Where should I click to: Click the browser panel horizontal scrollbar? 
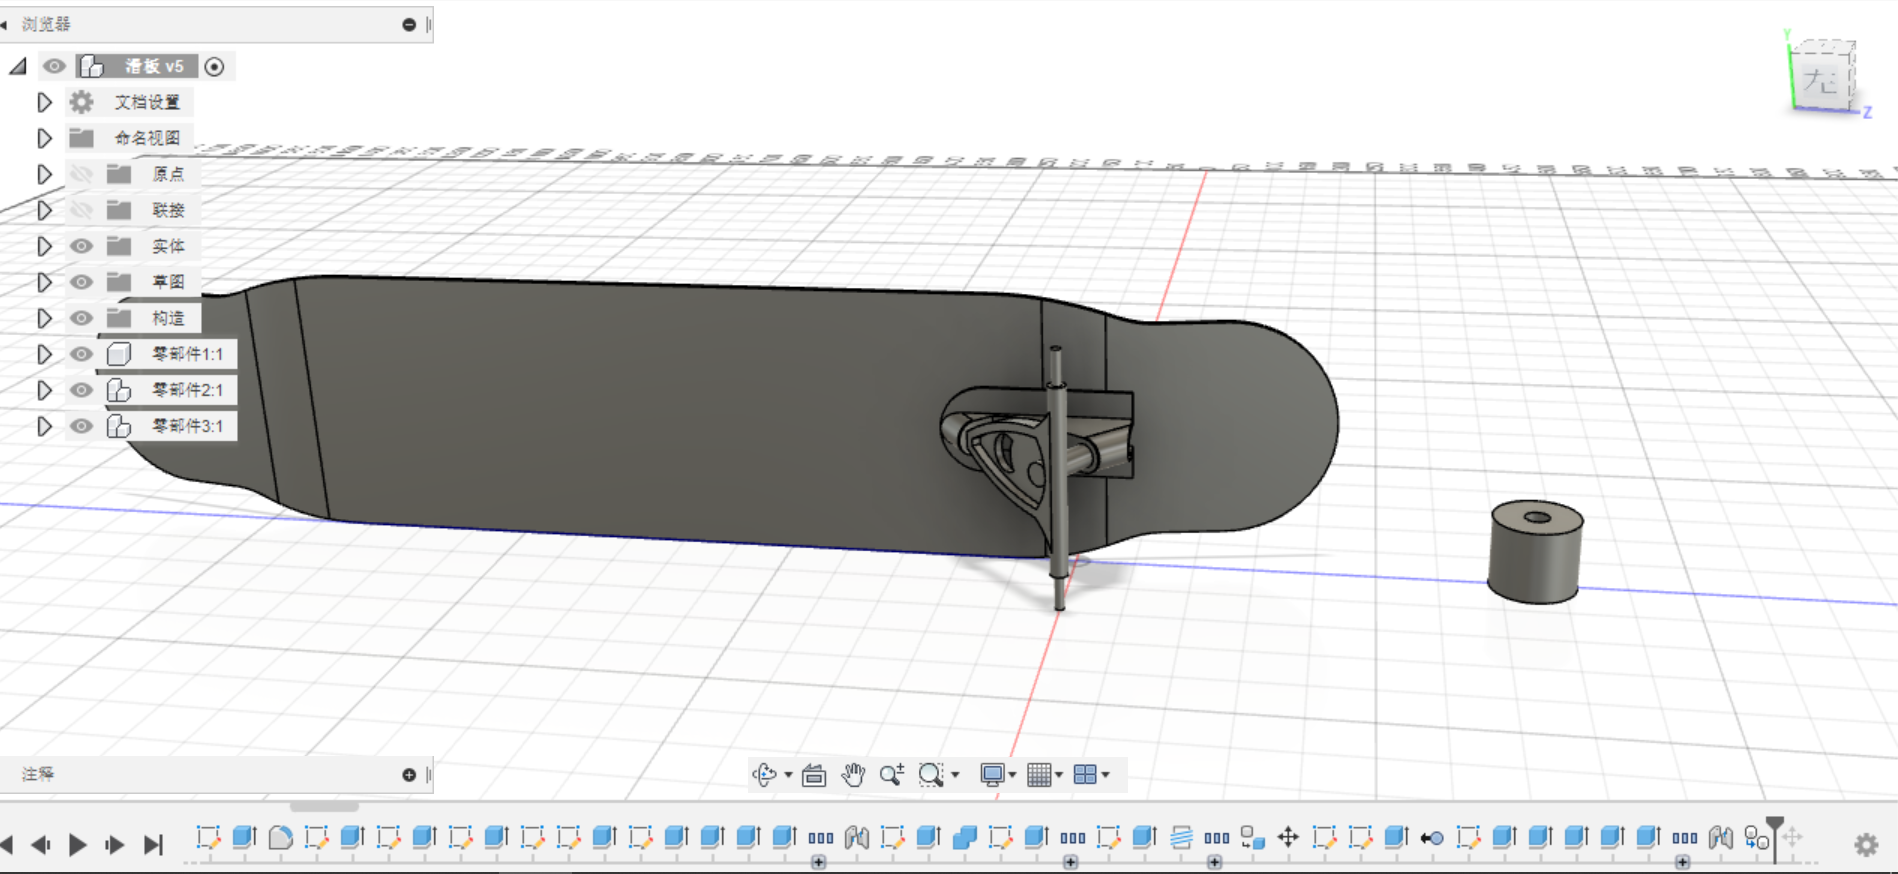[x=324, y=806]
